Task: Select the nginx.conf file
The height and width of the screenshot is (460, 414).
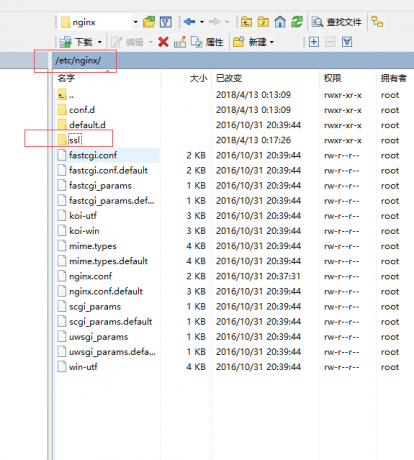Action: pos(90,276)
